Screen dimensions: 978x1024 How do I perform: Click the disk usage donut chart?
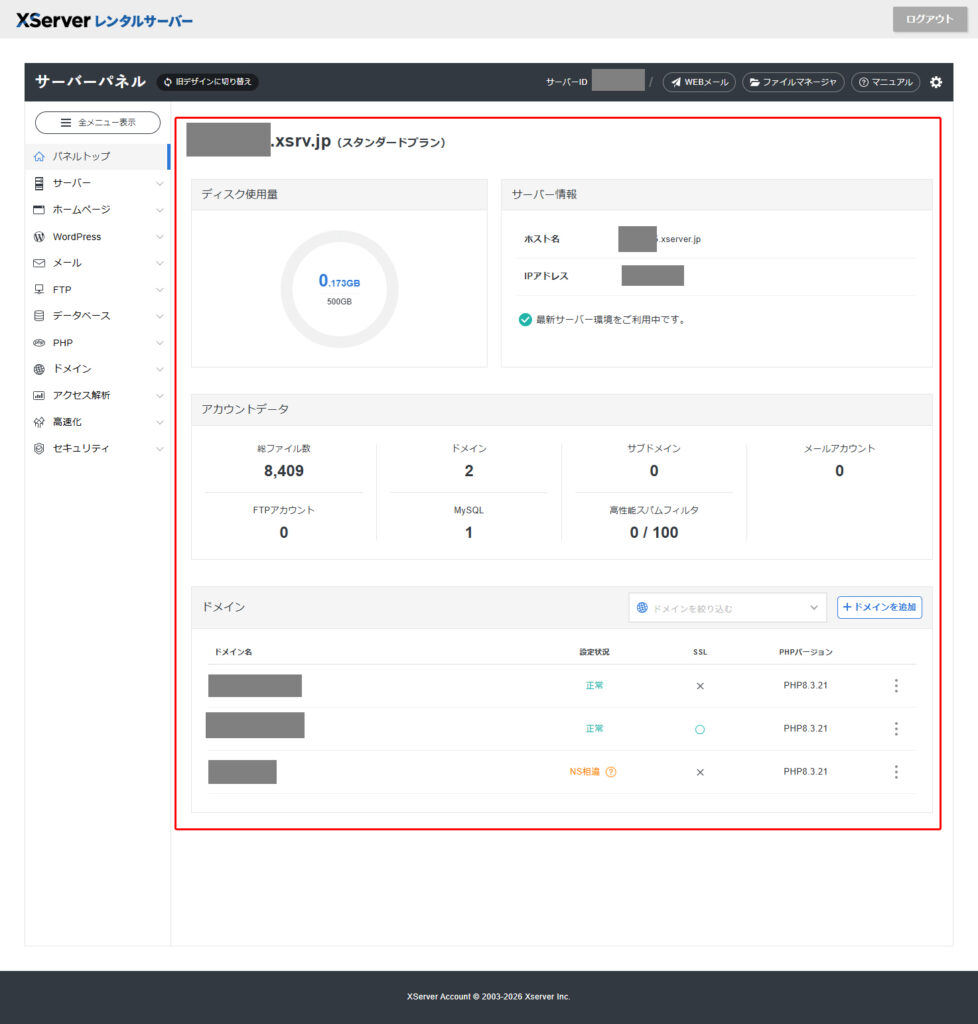pos(339,289)
